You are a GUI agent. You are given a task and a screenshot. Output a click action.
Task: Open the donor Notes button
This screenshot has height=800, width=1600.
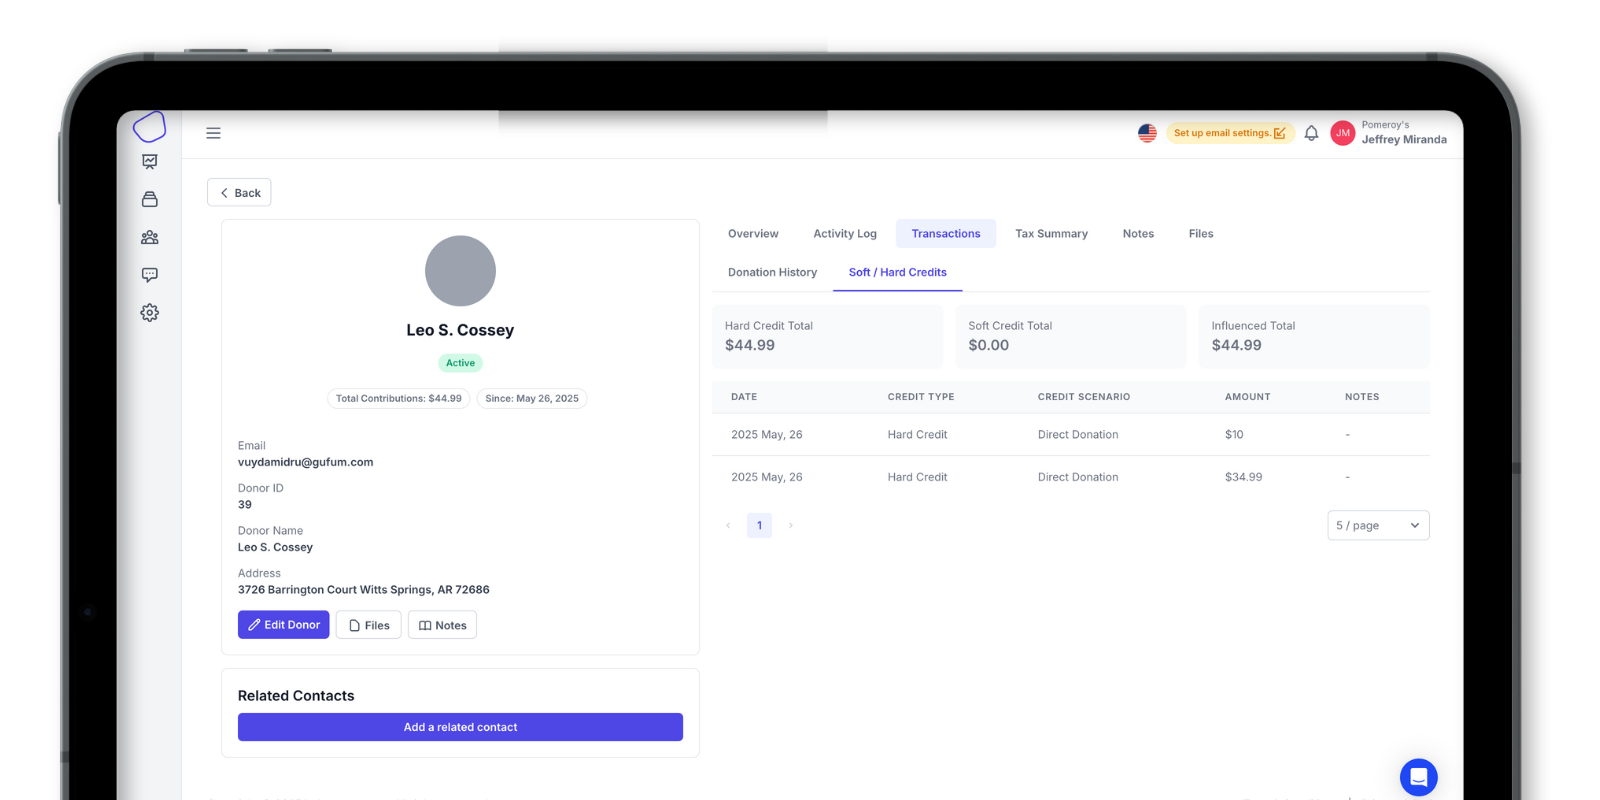tap(442, 625)
